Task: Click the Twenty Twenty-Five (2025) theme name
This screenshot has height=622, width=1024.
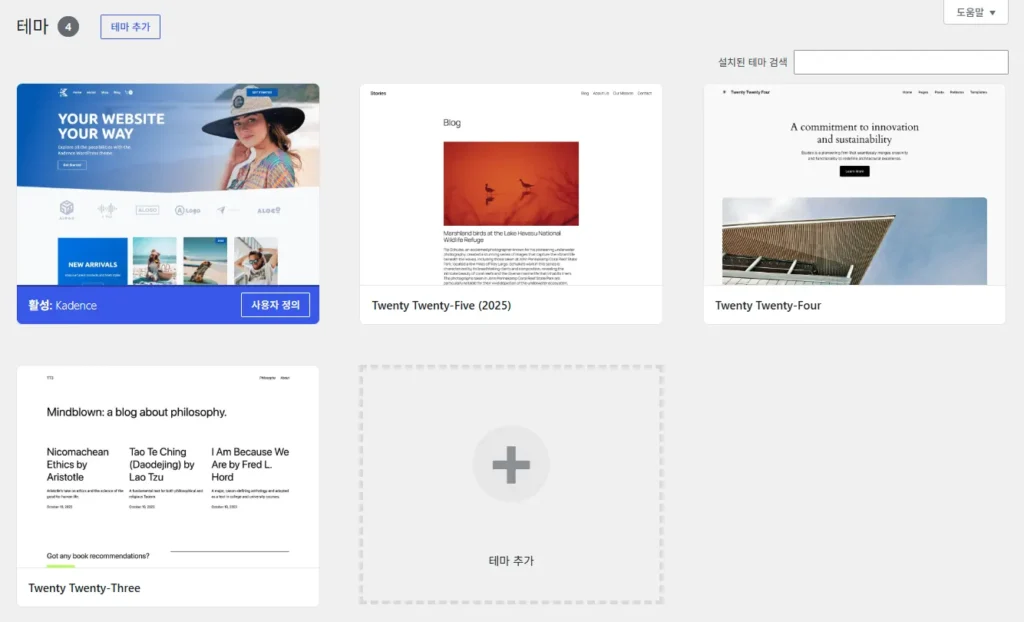Action: (x=441, y=305)
